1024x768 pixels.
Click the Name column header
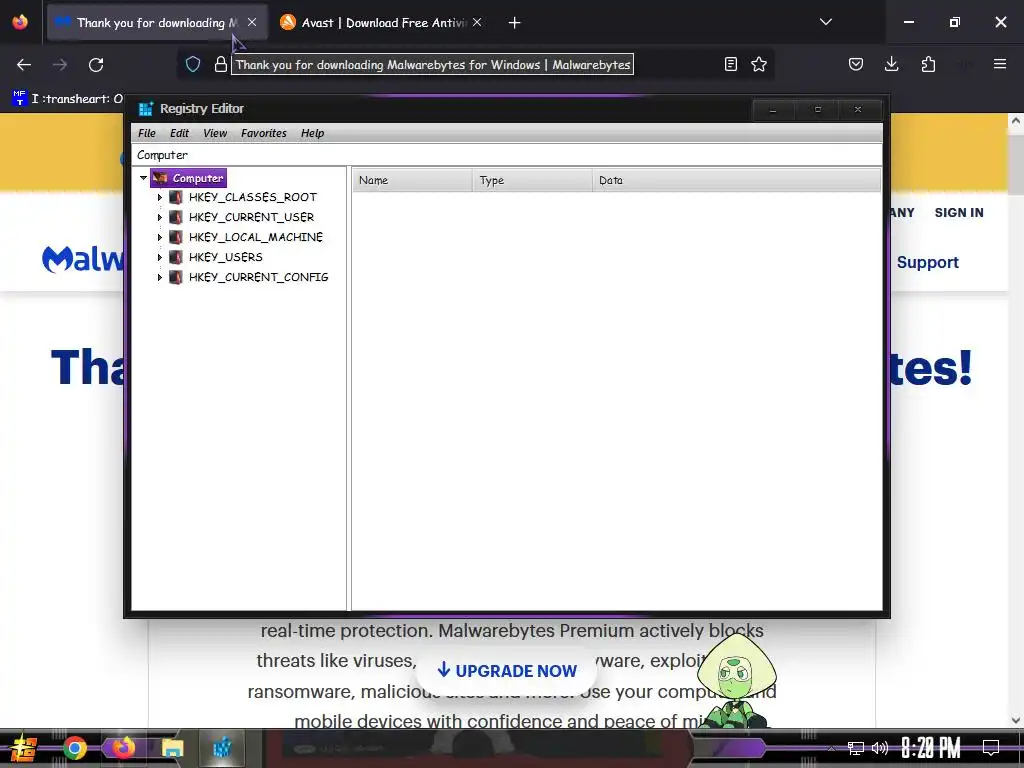click(412, 180)
